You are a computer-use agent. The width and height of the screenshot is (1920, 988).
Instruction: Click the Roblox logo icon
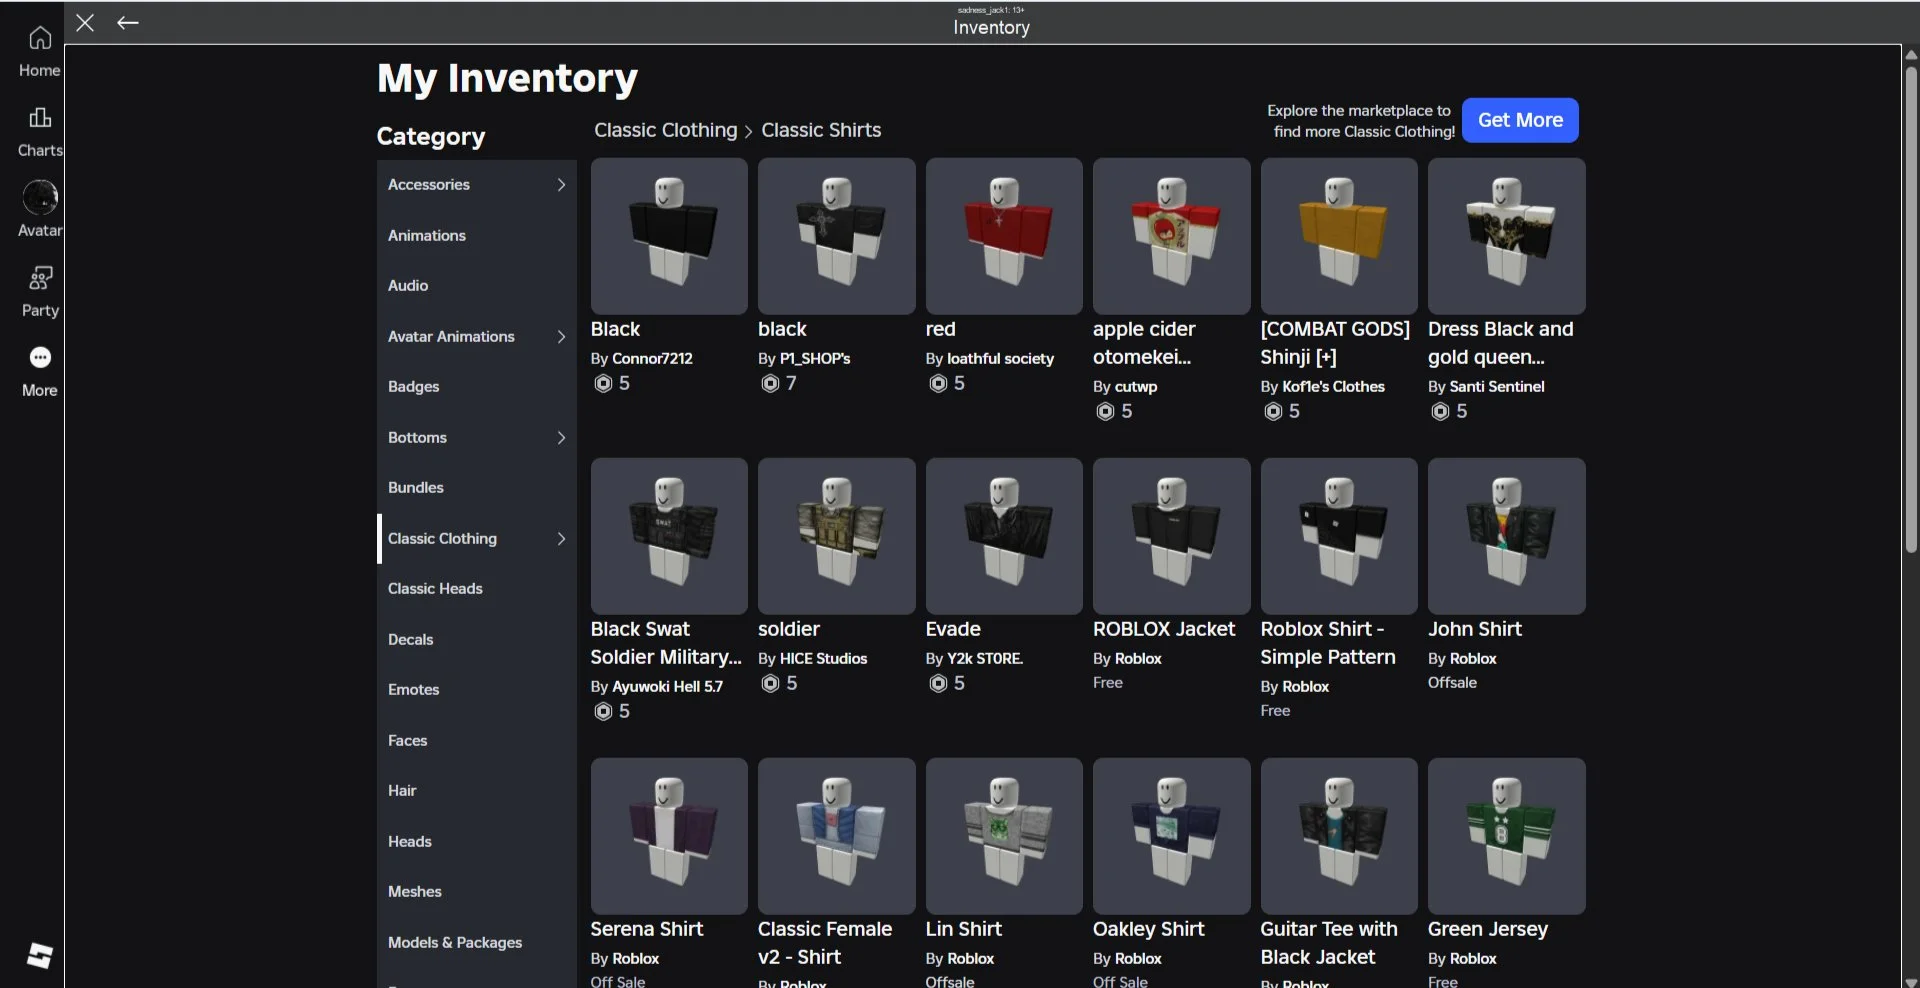pyautogui.click(x=40, y=955)
